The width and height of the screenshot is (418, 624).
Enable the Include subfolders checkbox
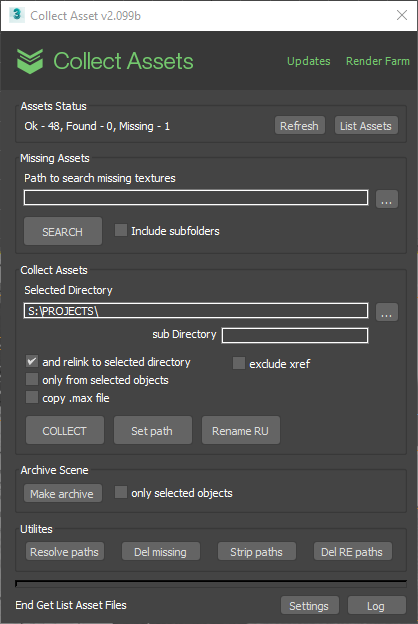pos(121,230)
